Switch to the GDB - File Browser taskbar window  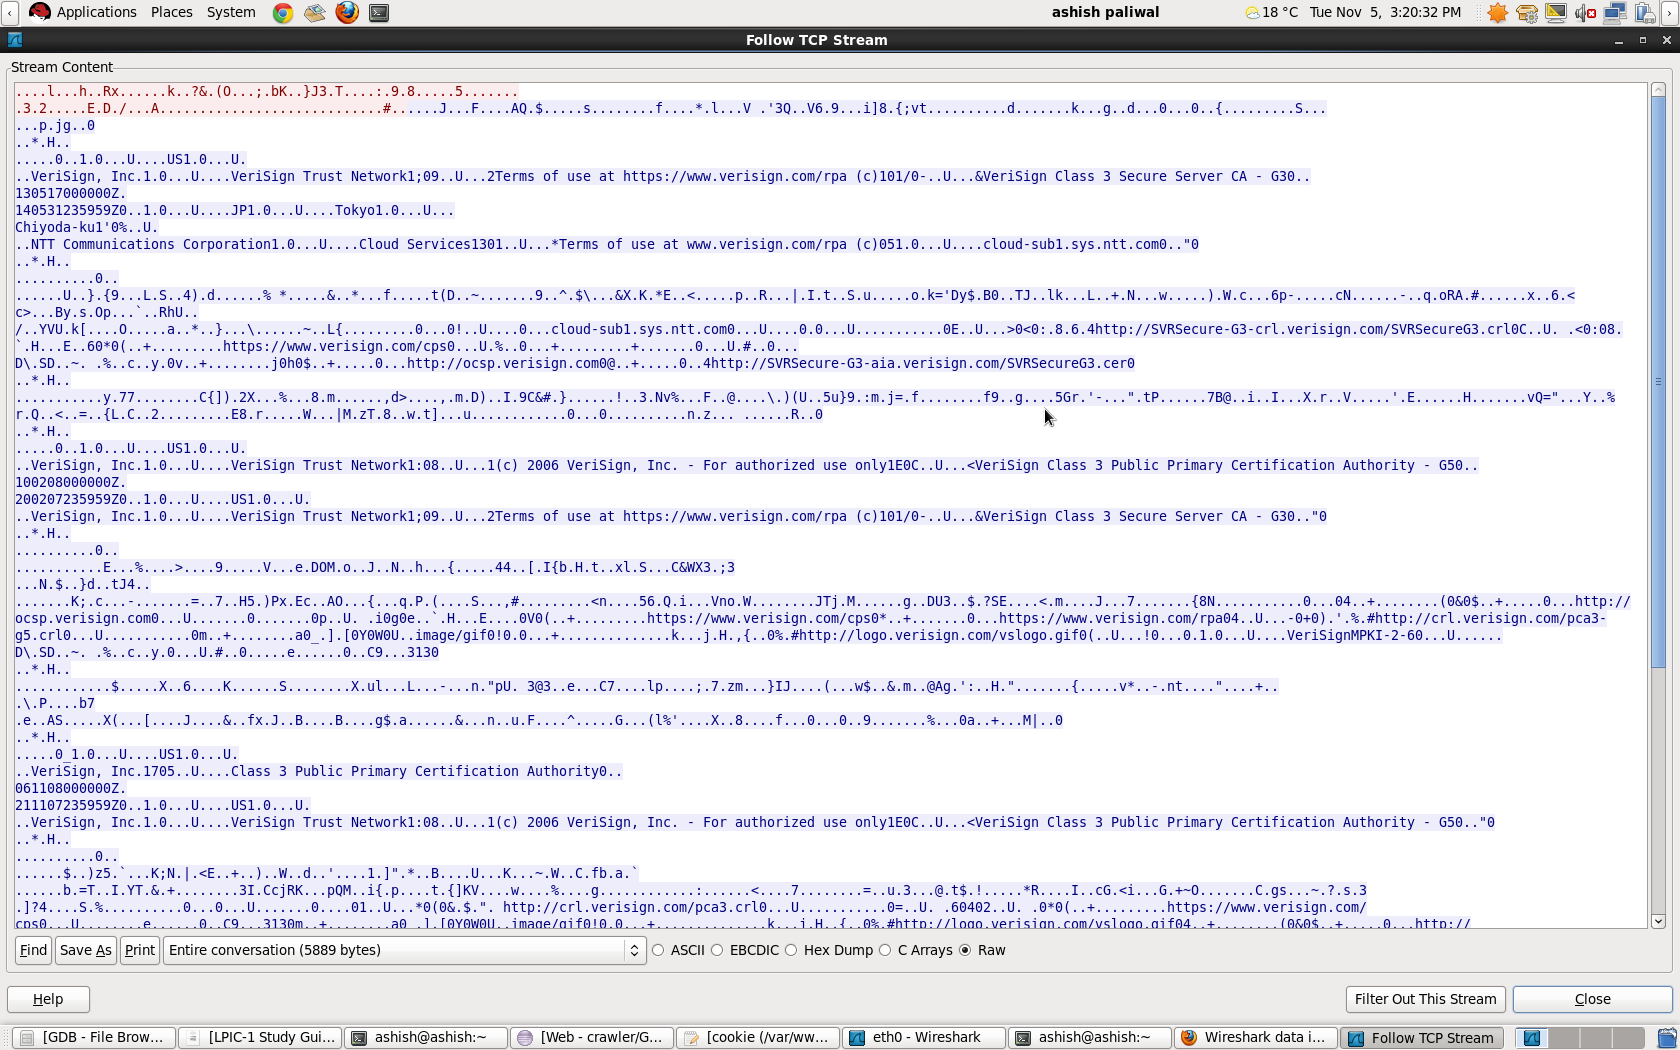[95, 1038]
